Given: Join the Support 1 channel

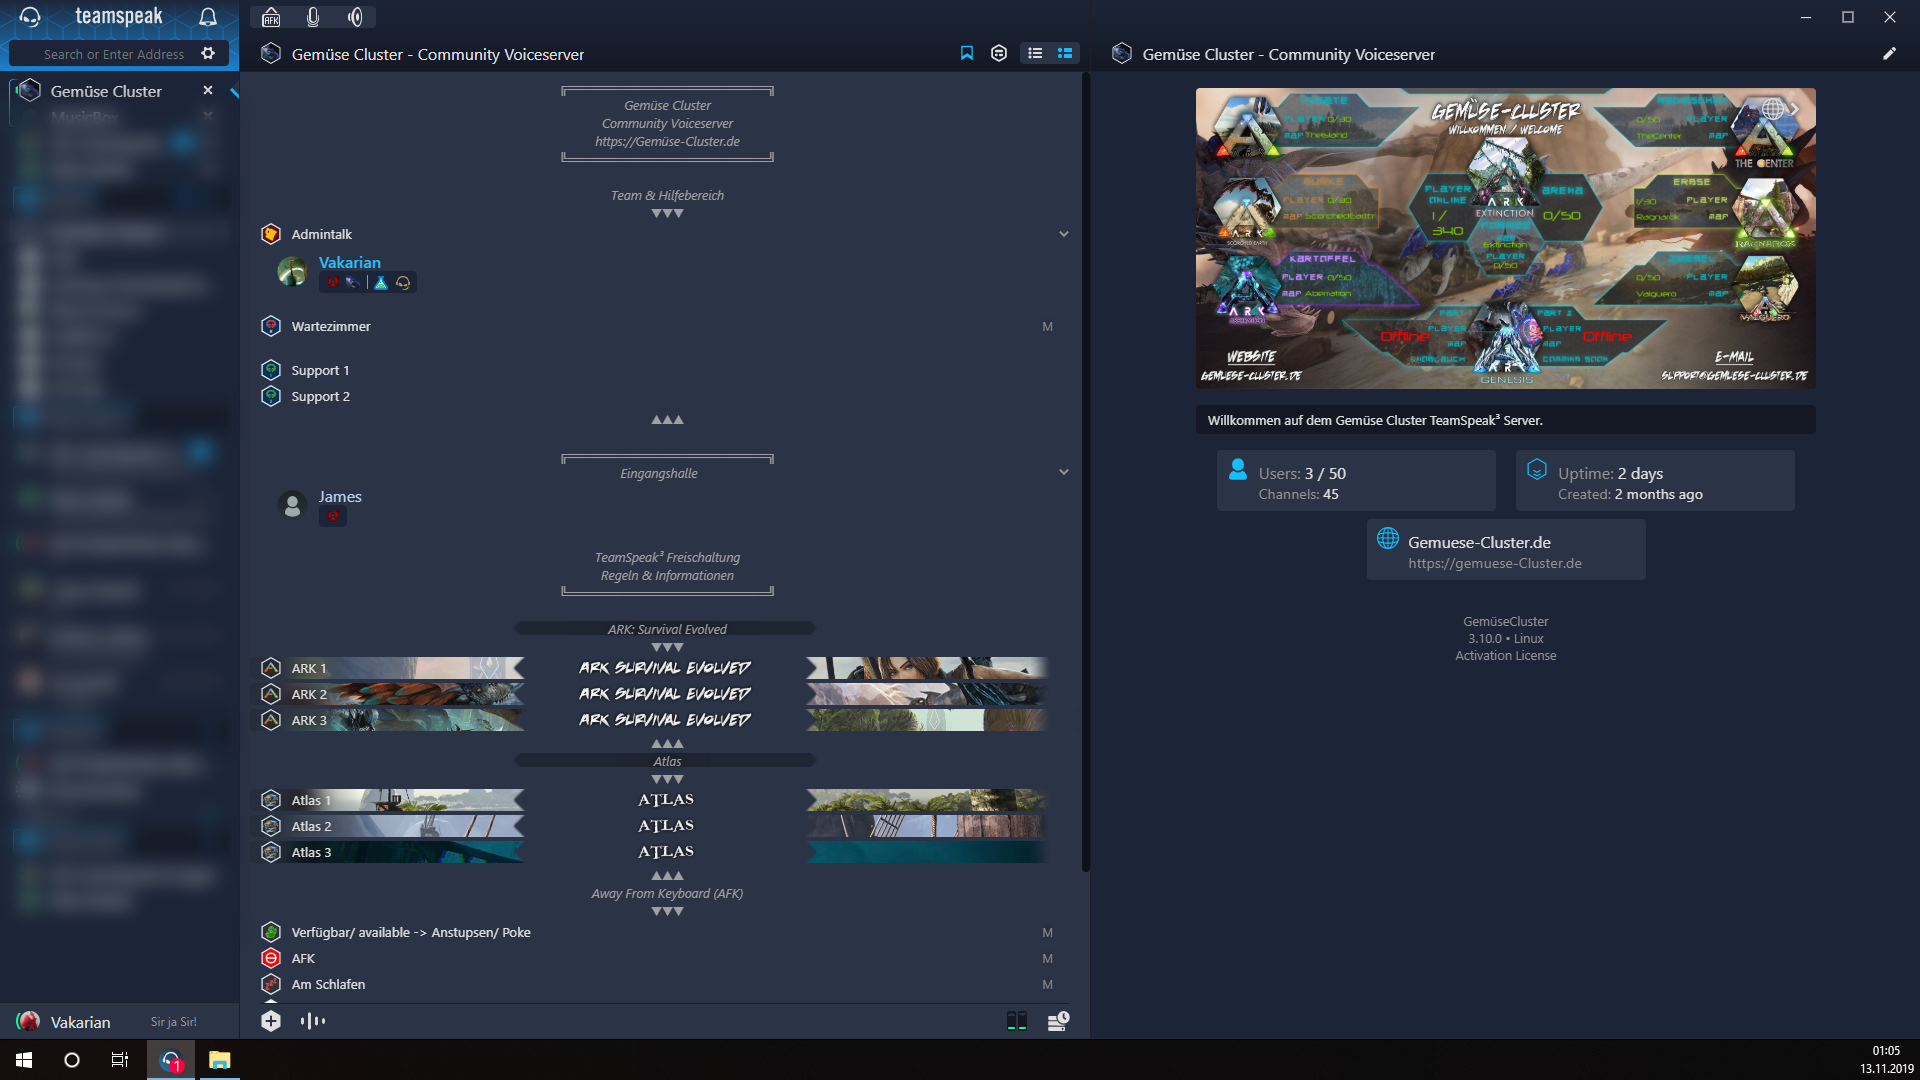Looking at the screenshot, I should (320, 370).
